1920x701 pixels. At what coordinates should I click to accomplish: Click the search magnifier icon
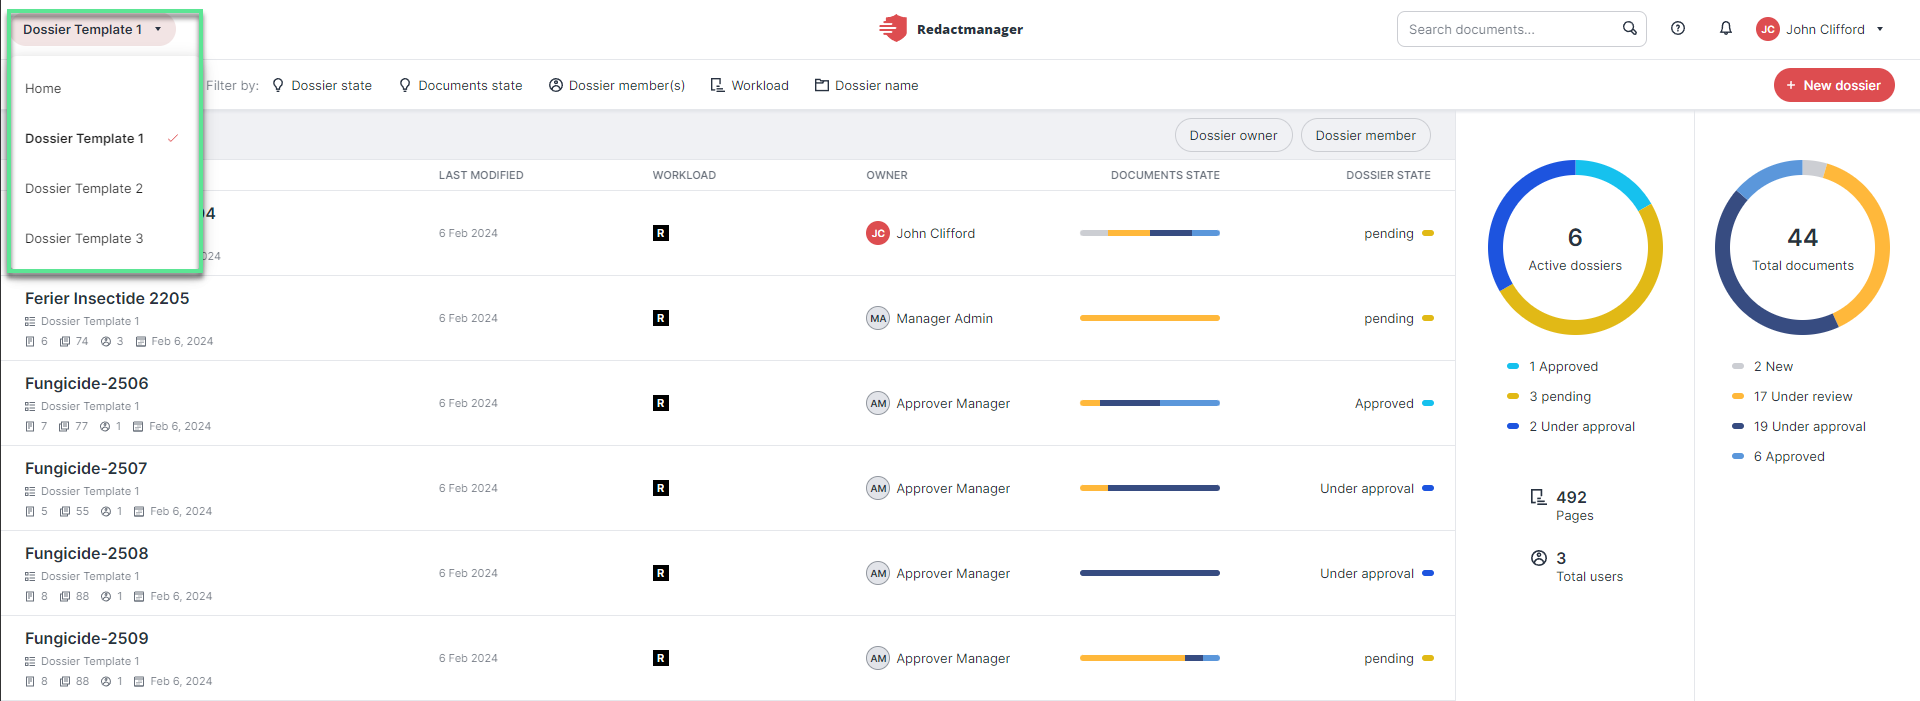(x=1629, y=29)
